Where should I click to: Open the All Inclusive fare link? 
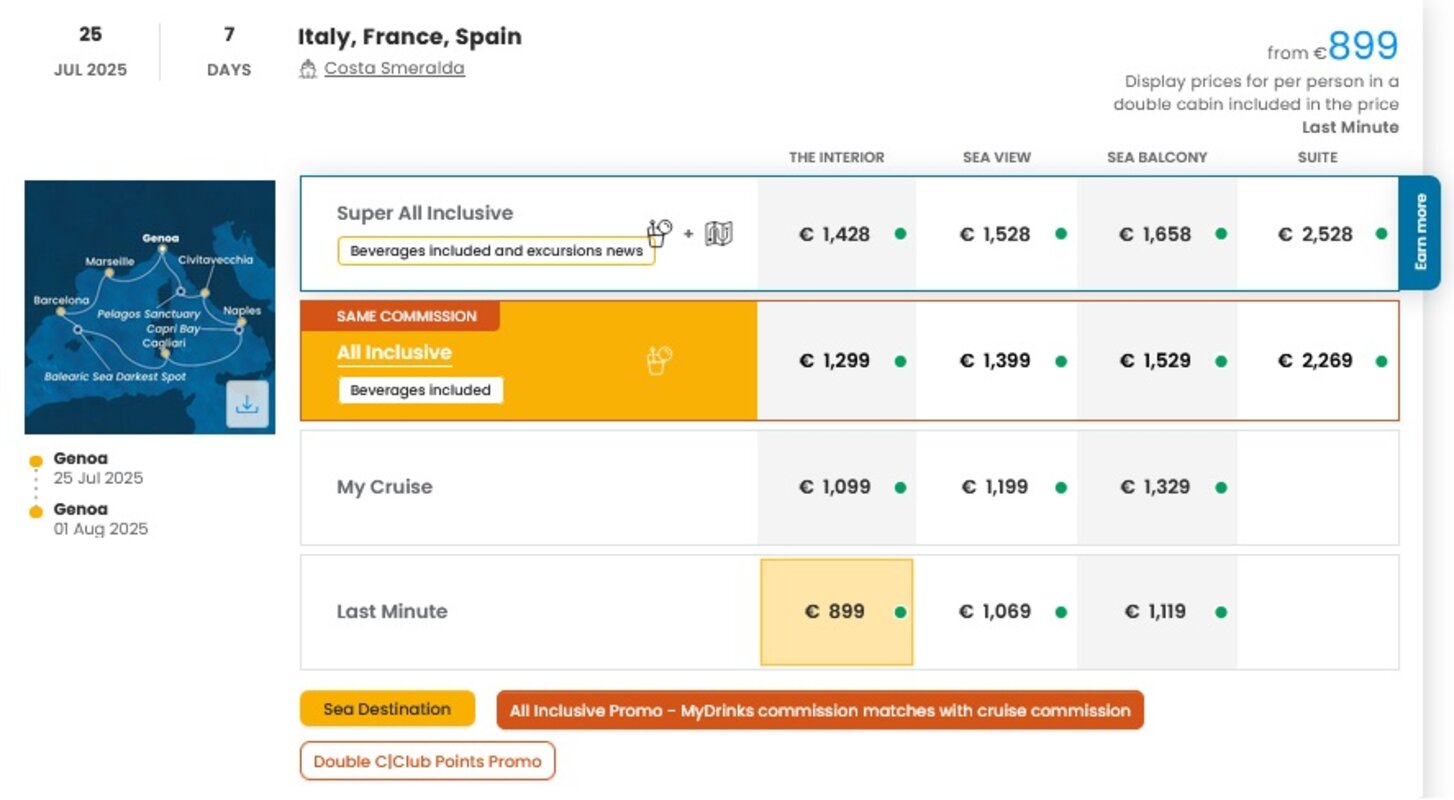click(394, 352)
